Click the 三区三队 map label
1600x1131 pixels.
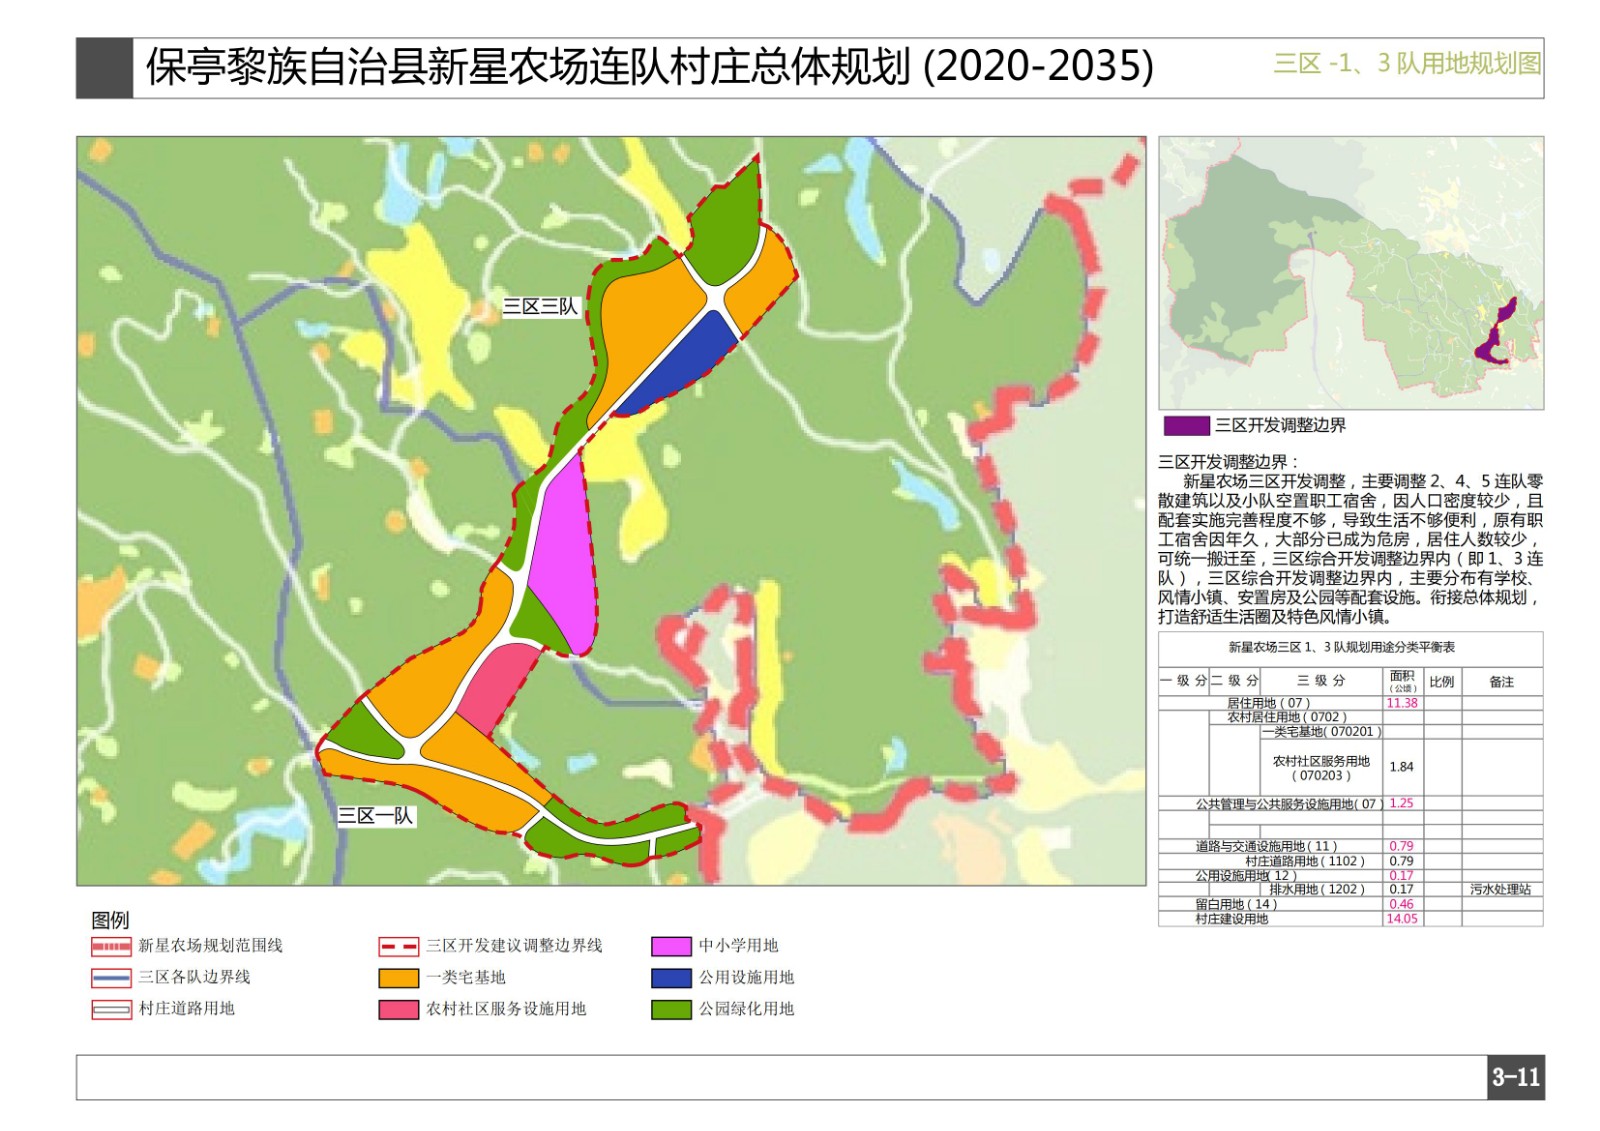[540, 307]
